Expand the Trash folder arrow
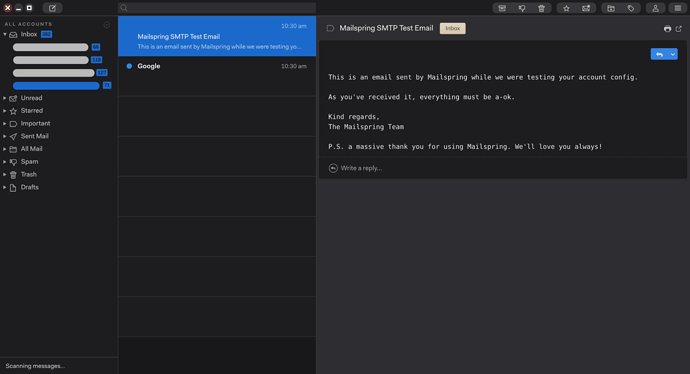Viewport: 690px width, 374px height. coord(5,175)
